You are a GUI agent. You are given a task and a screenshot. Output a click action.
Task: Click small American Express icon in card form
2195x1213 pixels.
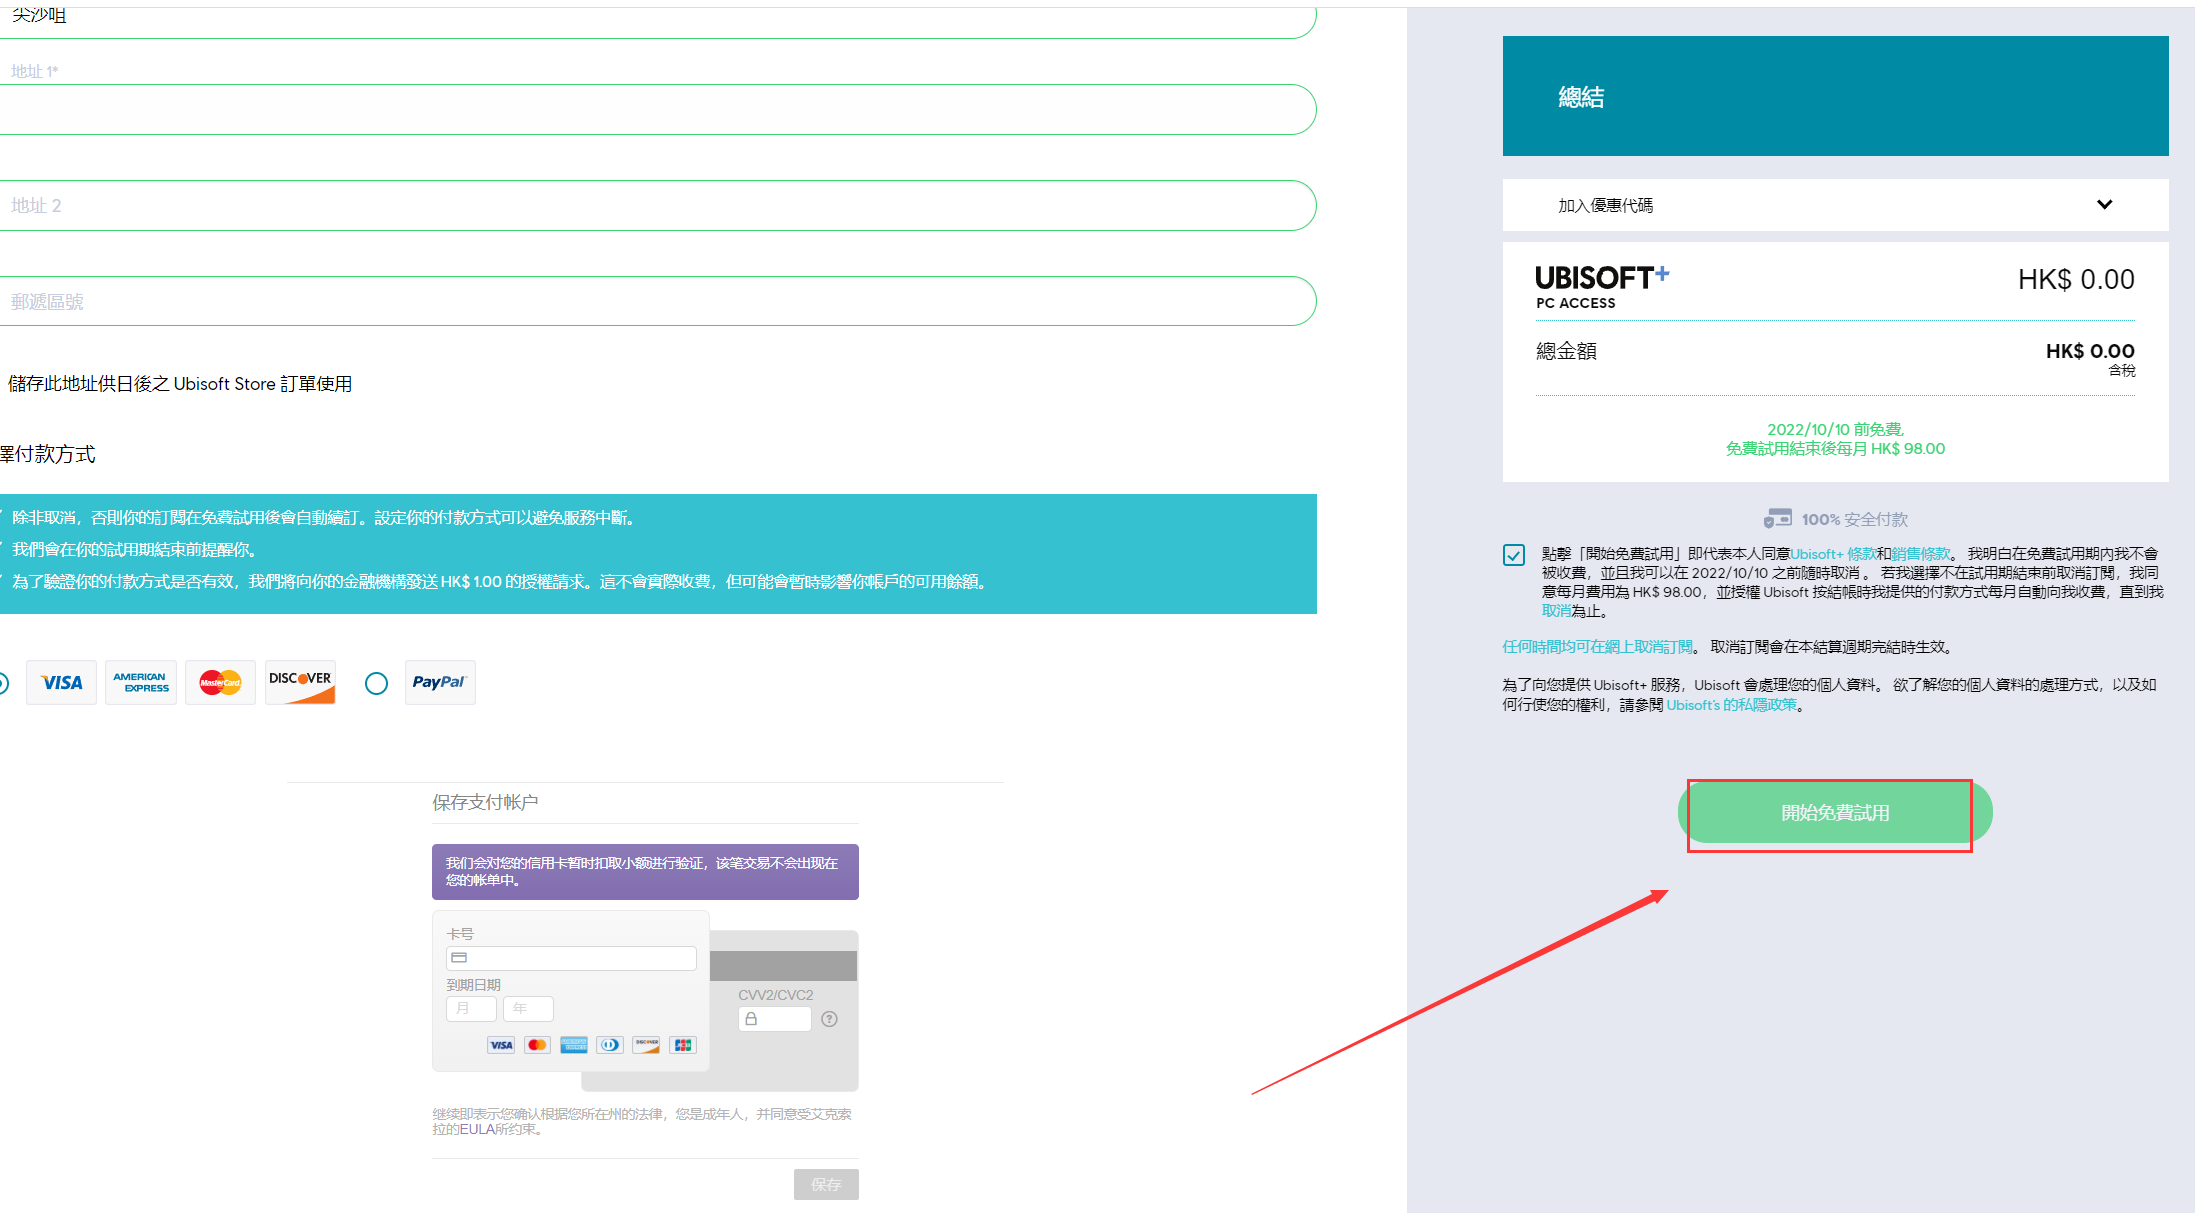pos(574,1045)
